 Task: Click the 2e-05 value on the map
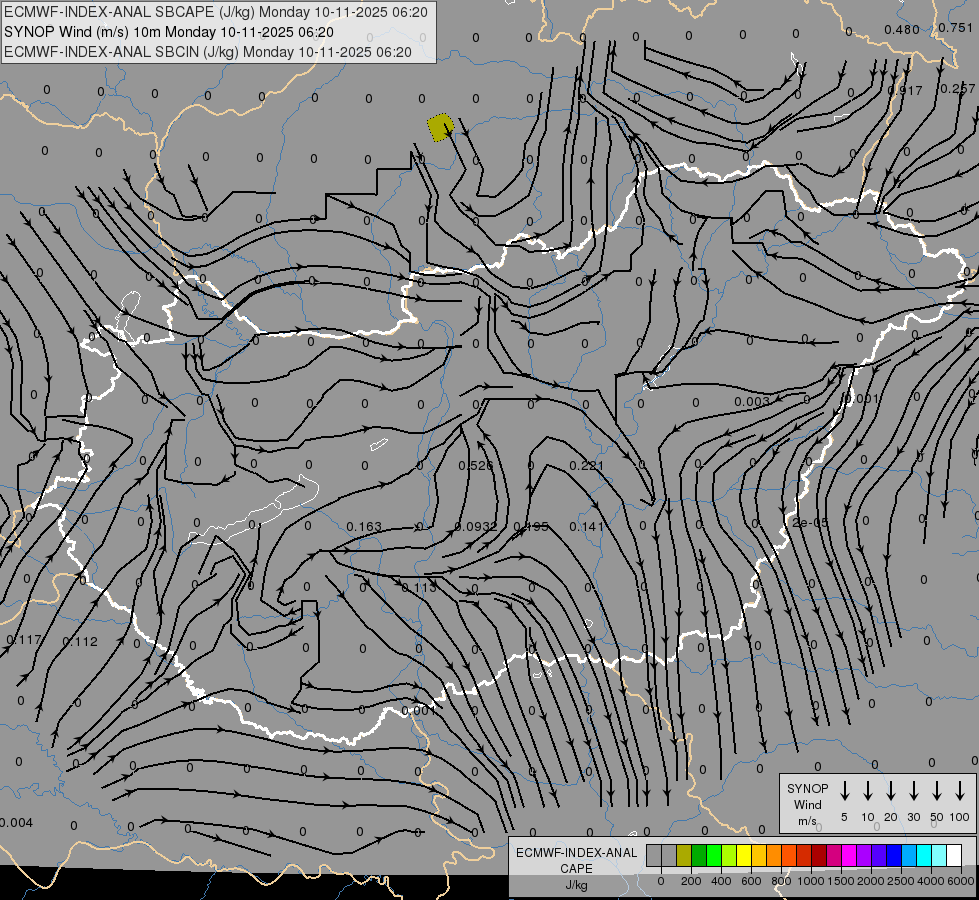tap(810, 523)
